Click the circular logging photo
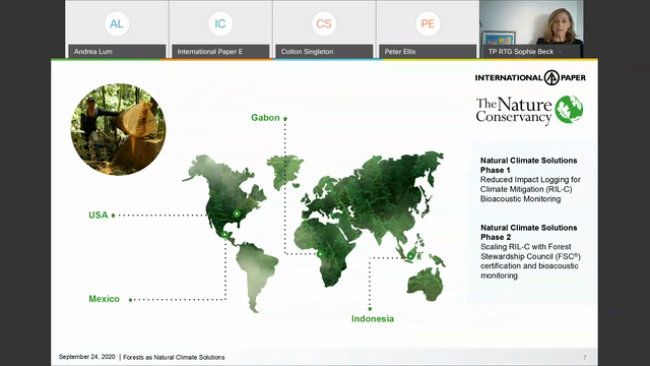This screenshot has height=366, width=650. 118,129
